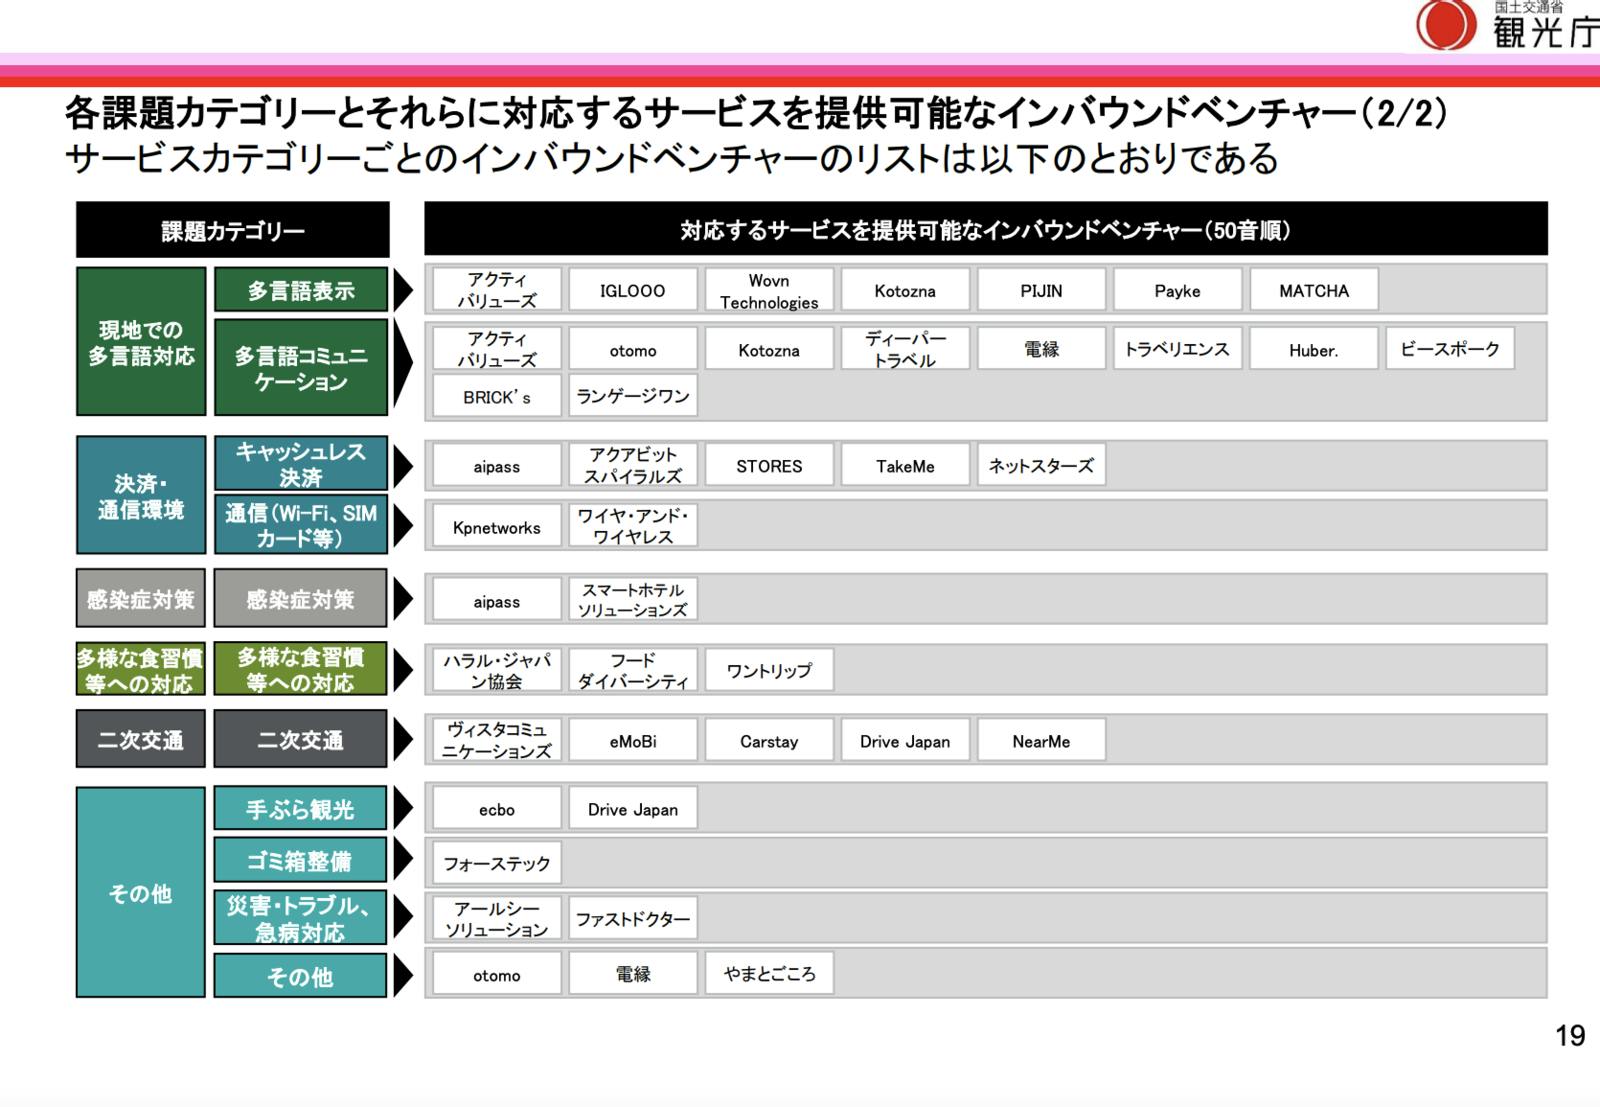Click the subtitle サービスカテゴリーごとの… line

click(x=672, y=158)
